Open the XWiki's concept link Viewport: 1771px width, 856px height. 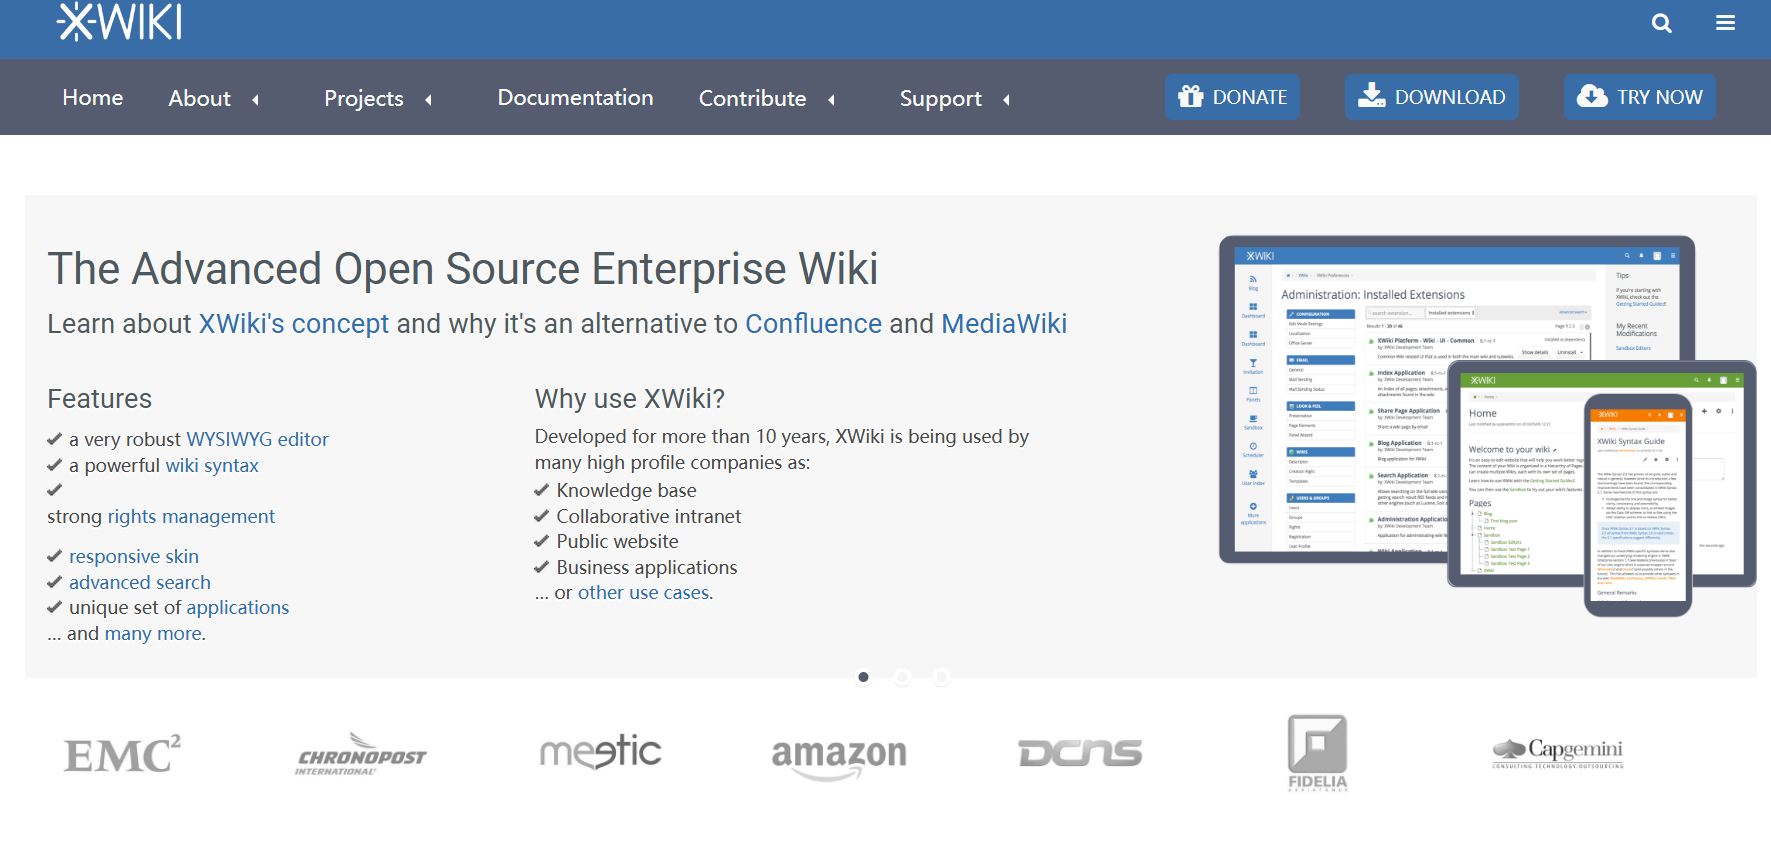point(294,324)
